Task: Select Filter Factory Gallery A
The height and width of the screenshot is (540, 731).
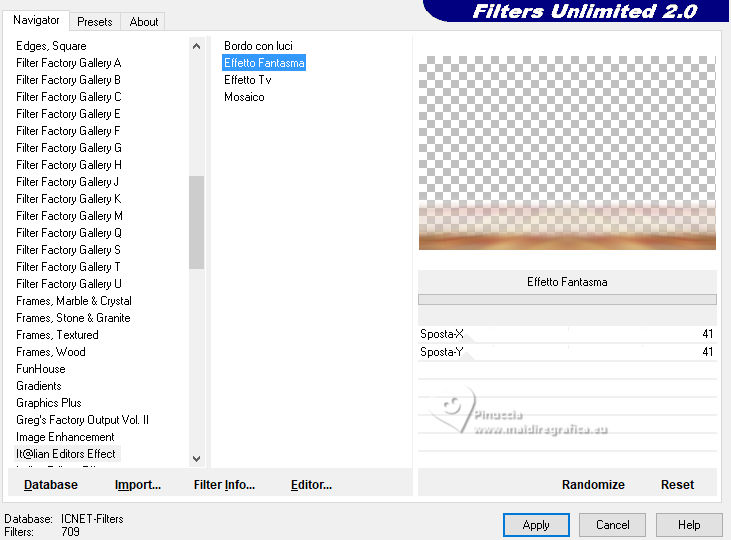Action: (x=69, y=63)
